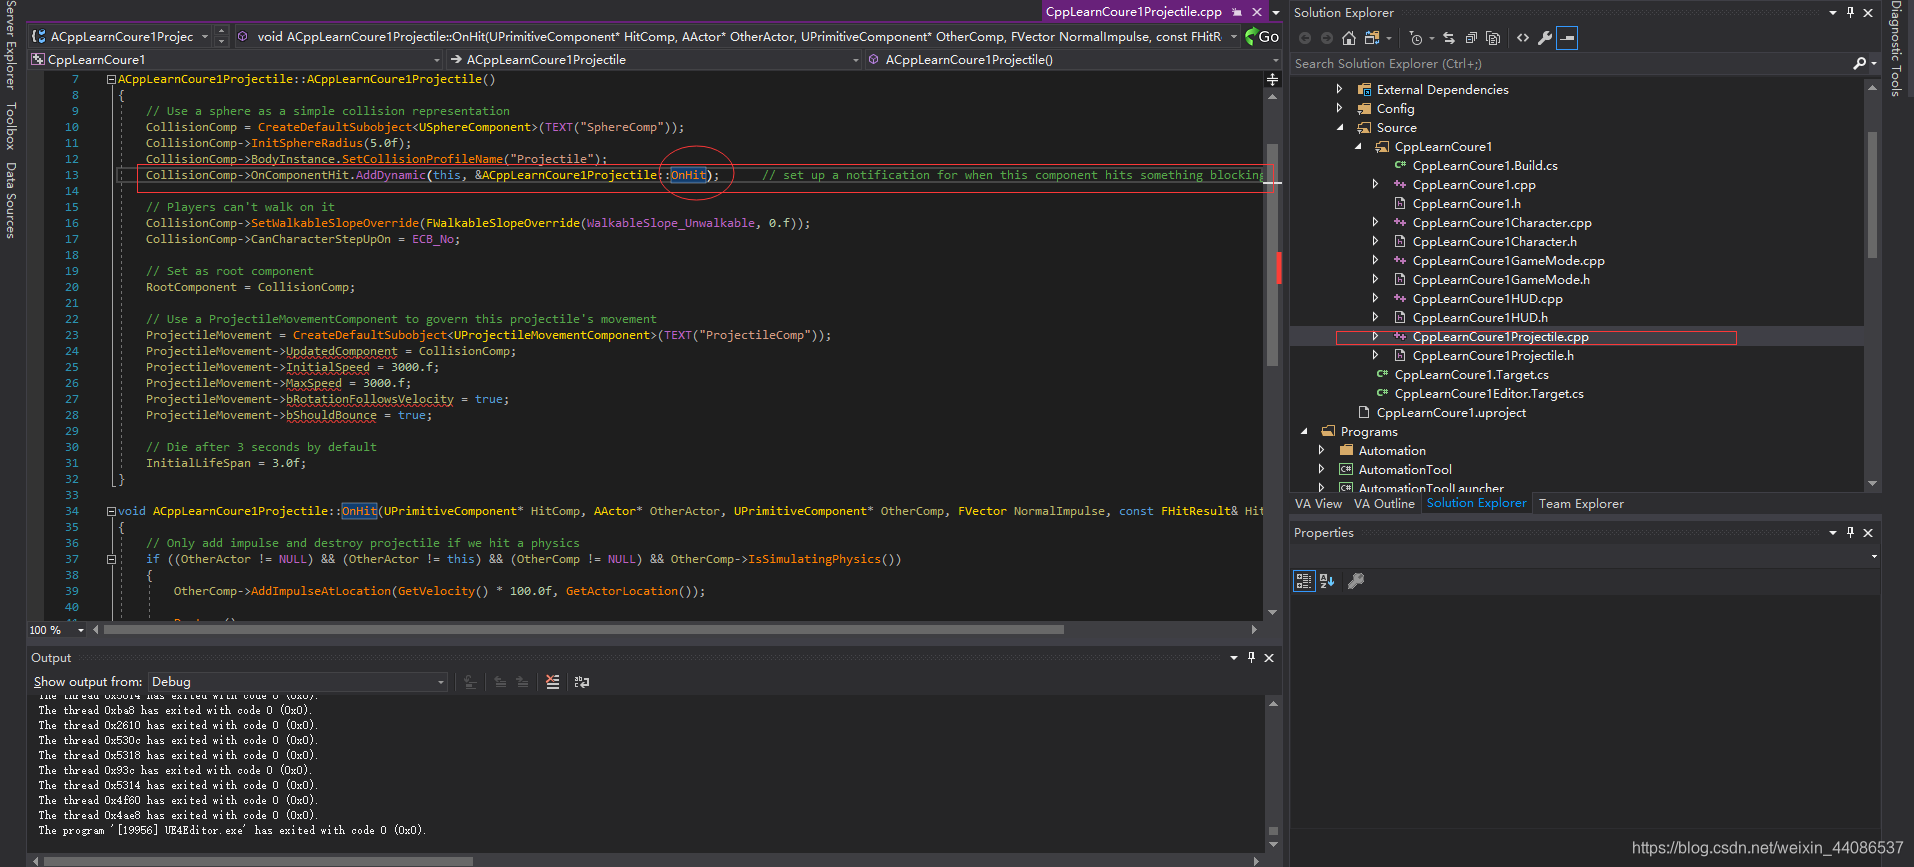Screen dimensions: 1914x867
Task: Clear All output with the red X icon
Action: point(552,682)
